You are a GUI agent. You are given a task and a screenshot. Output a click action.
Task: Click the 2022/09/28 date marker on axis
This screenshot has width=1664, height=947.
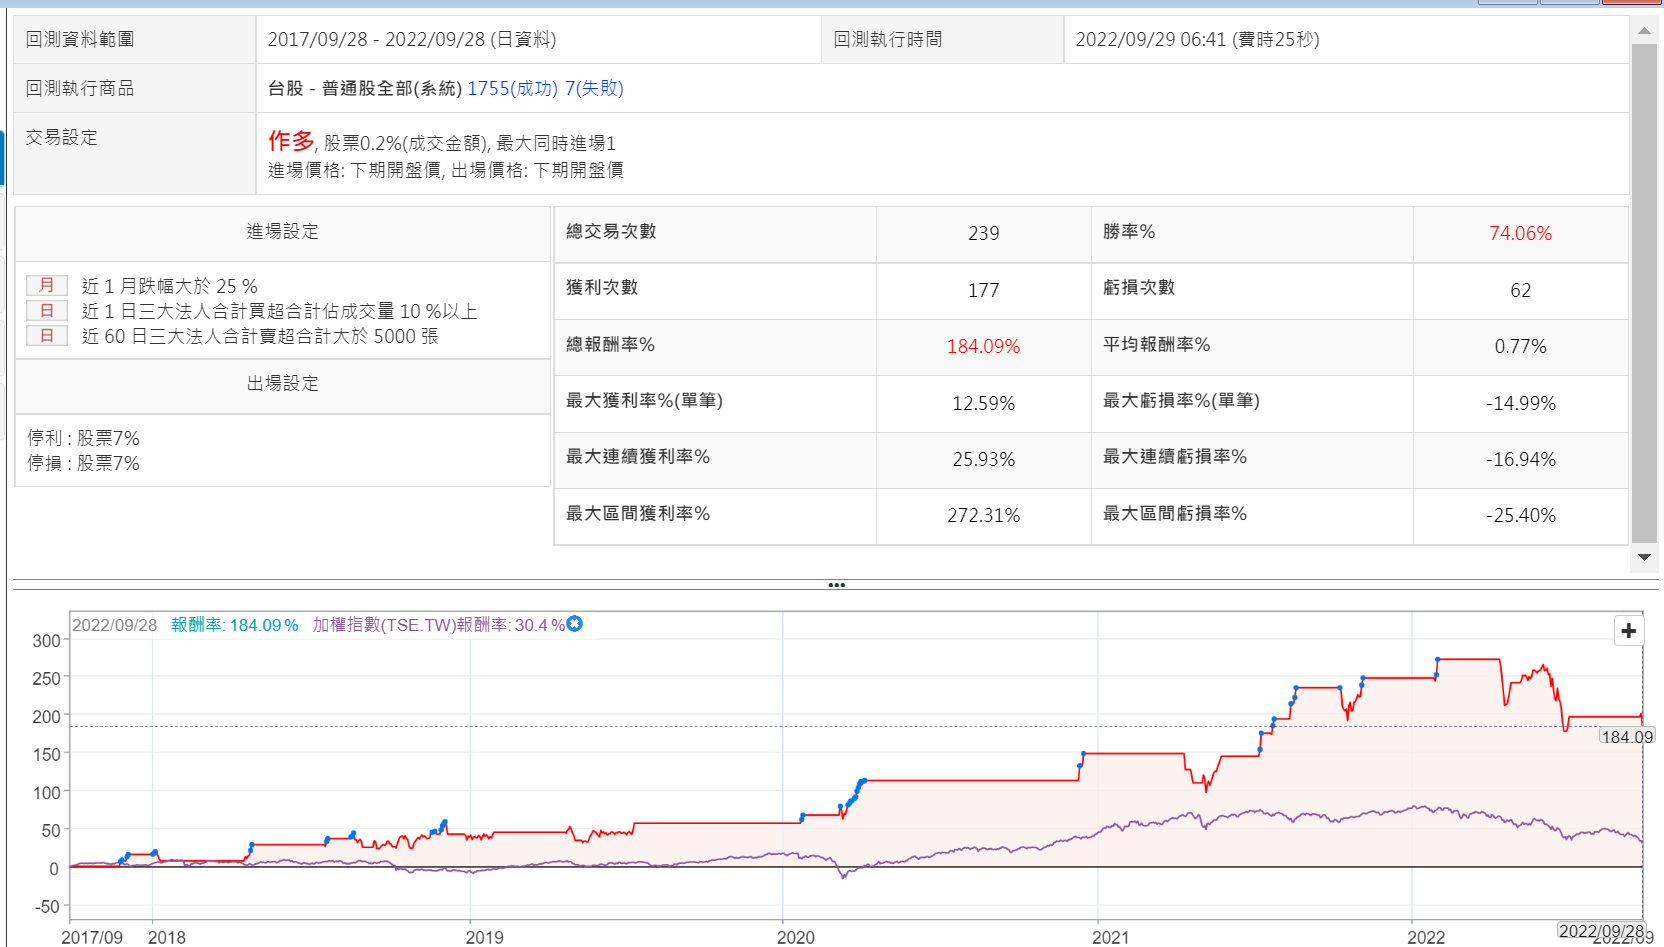(x=1600, y=931)
